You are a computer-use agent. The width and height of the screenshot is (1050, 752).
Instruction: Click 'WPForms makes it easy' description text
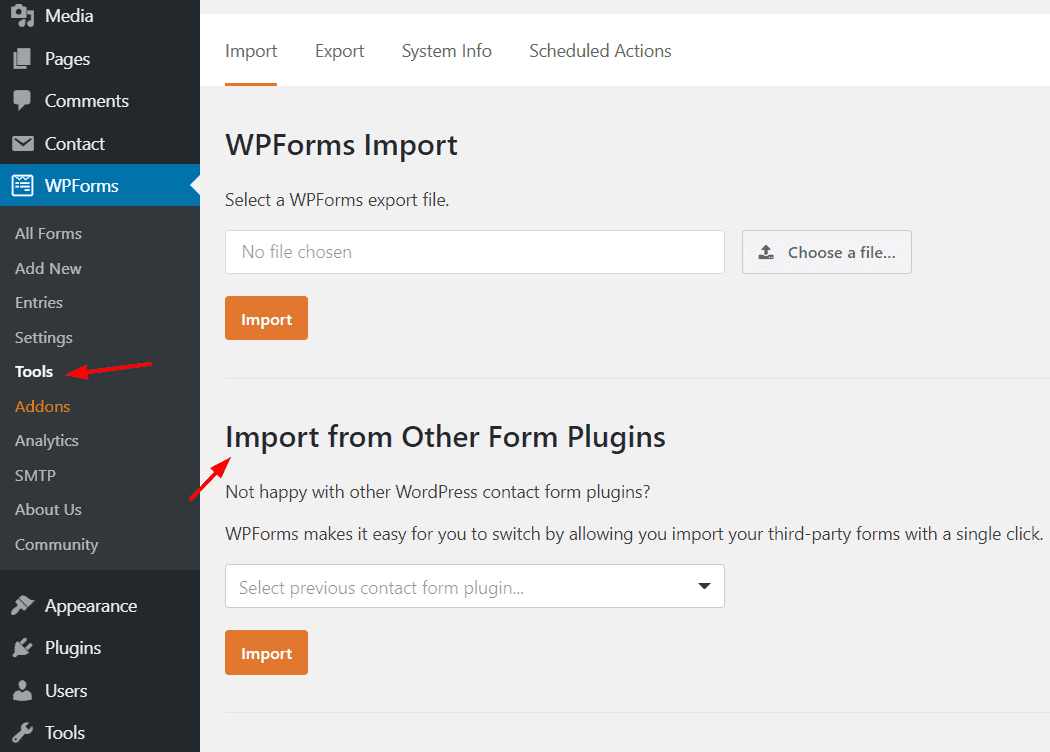[634, 534]
